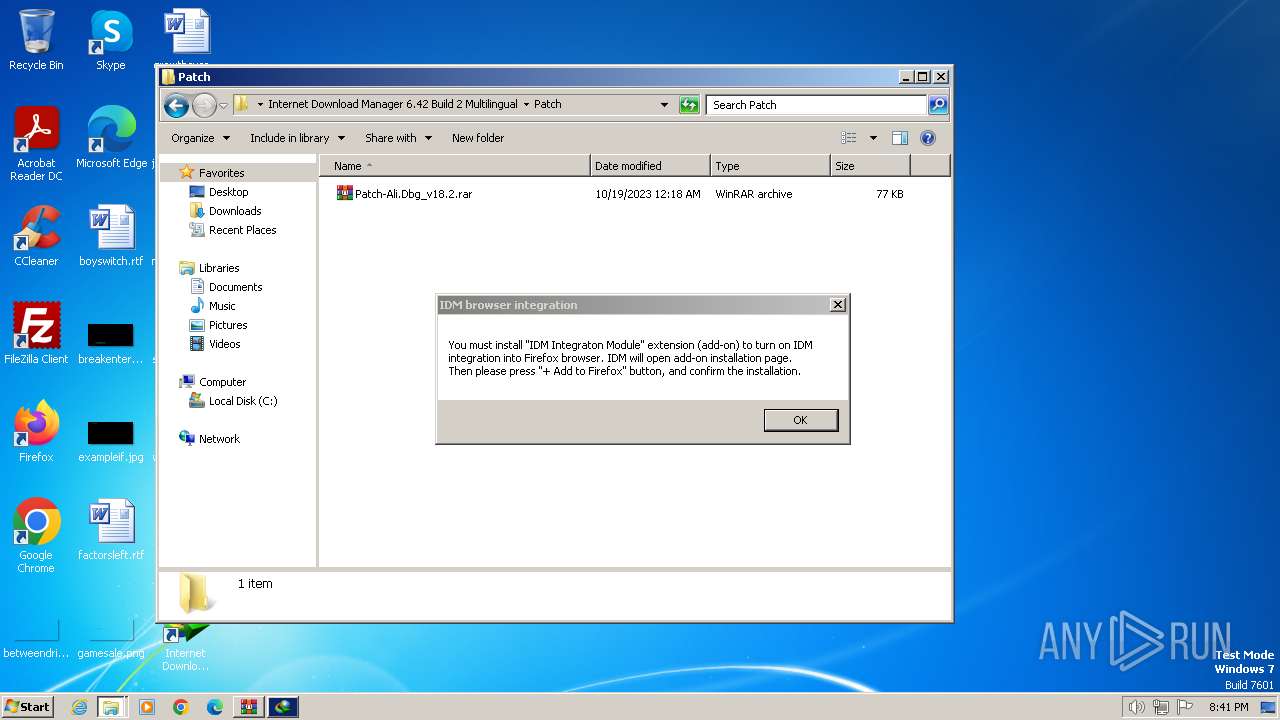This screenshot has height=720, width=1280.
Task: Open the Include in library menu
Action: pos(297,138)
